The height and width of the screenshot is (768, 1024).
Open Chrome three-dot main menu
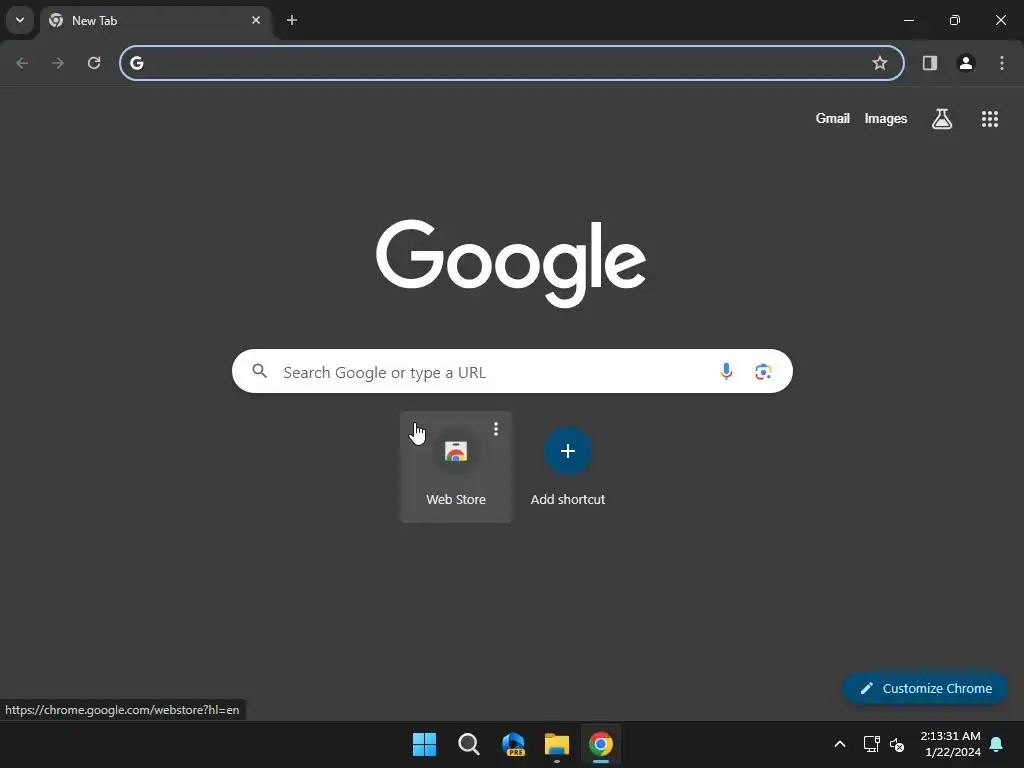(x=1002, y=63)
